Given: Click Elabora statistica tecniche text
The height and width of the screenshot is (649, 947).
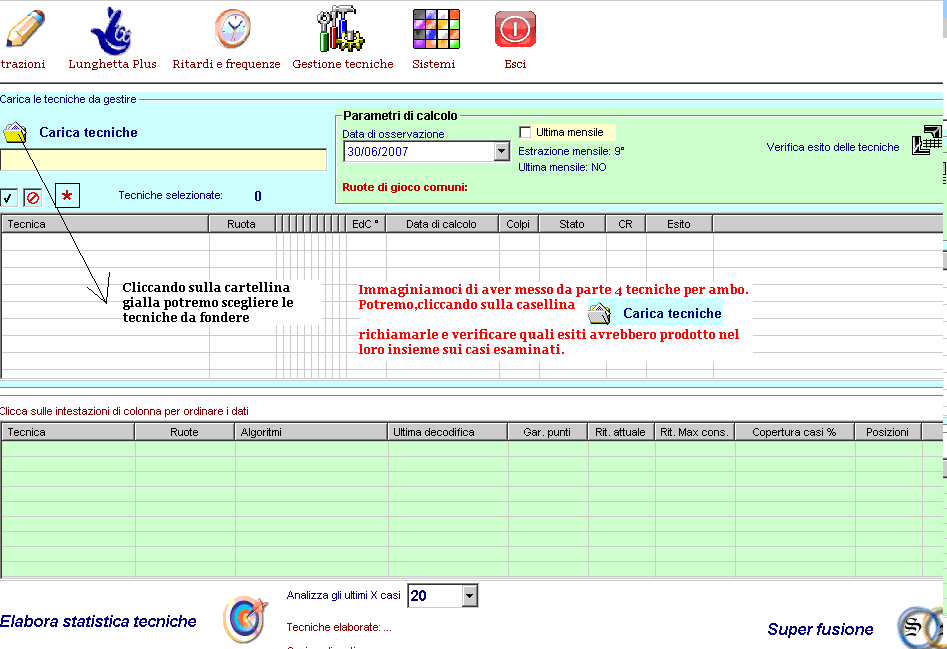Looking at the screenshot, I should 98,621.
